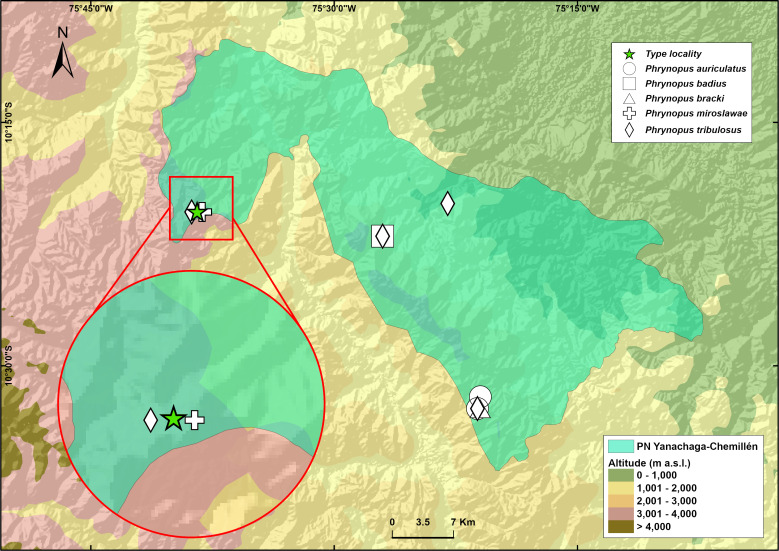Click the PN Yanachaga-Chemillén turquoise swatch
The image size is (779, 551).
tap(621, 446)
